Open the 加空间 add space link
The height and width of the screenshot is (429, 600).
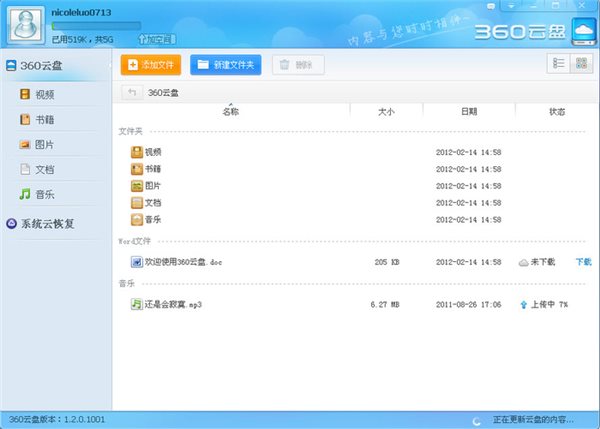point(157,39)
